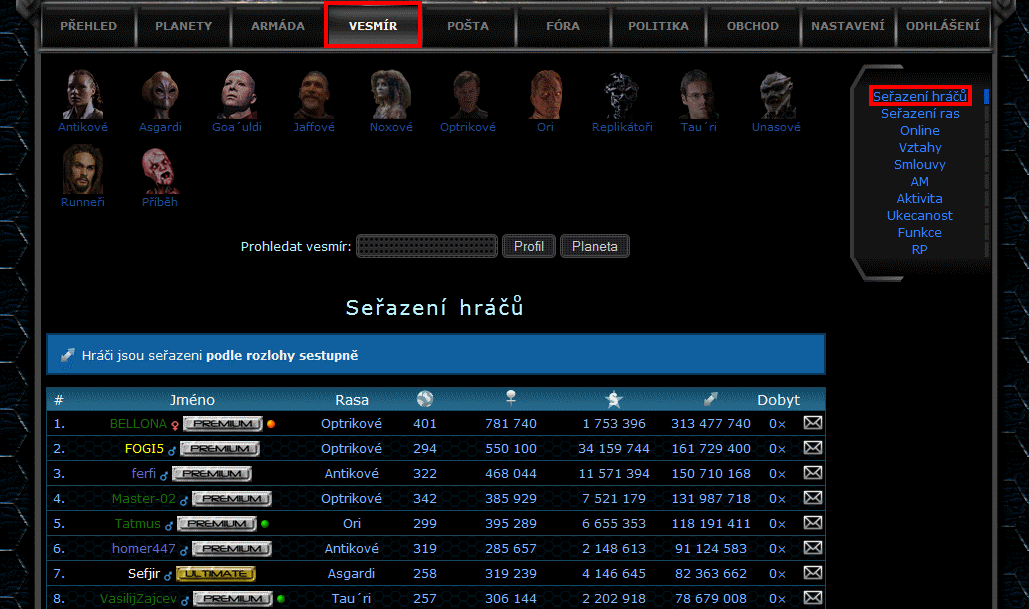1029x609 pixels.
Task: Select the Asgardi alien portrait
Action: tap(160, 95)
